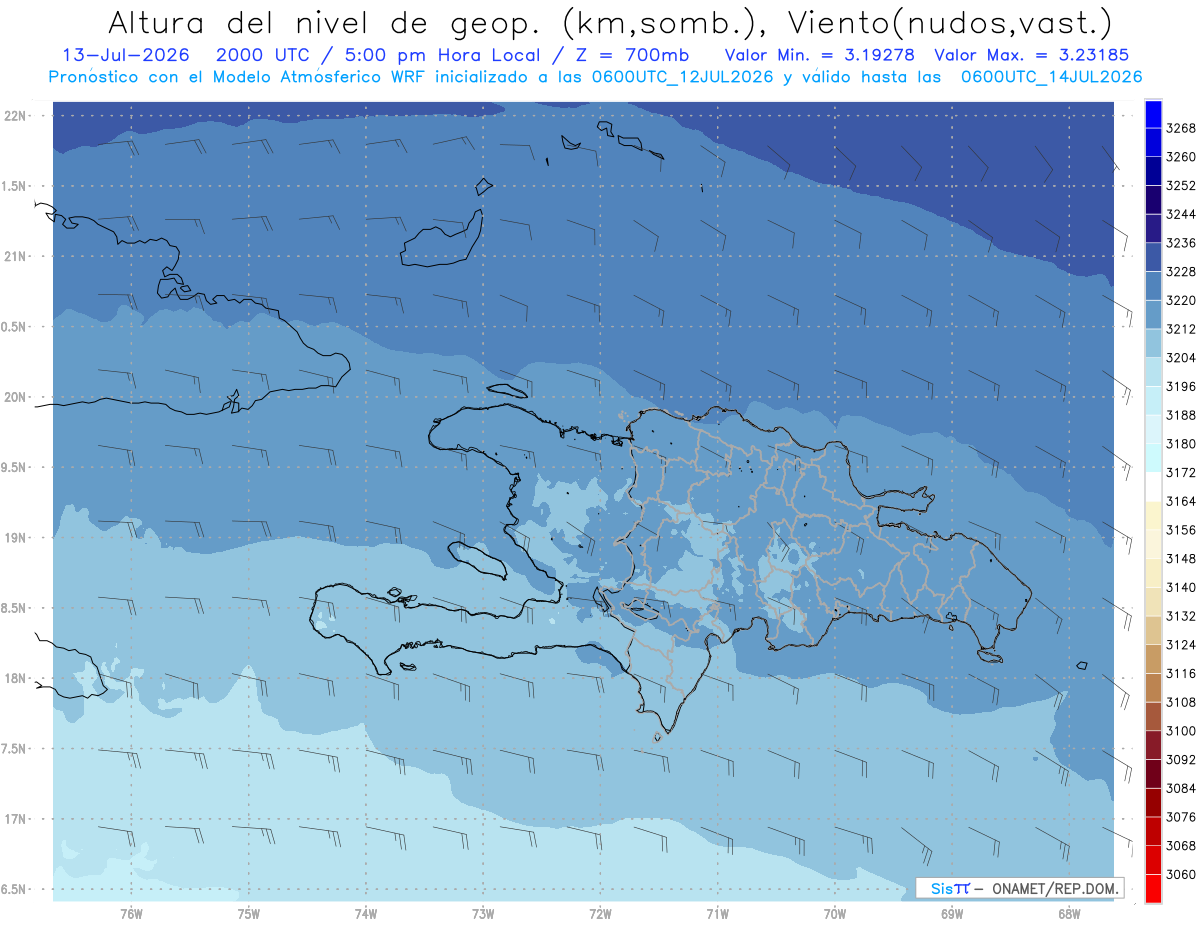Image resolution: width=1200 pixels, height=927 pixels.
Task: Click the legend value '3212'
Action: point(1181,329)
